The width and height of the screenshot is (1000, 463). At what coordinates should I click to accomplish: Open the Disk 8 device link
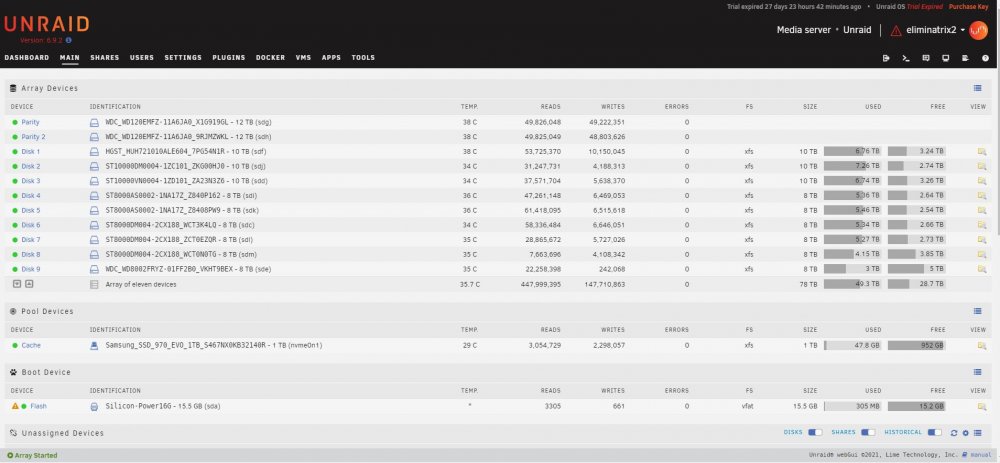31,254
